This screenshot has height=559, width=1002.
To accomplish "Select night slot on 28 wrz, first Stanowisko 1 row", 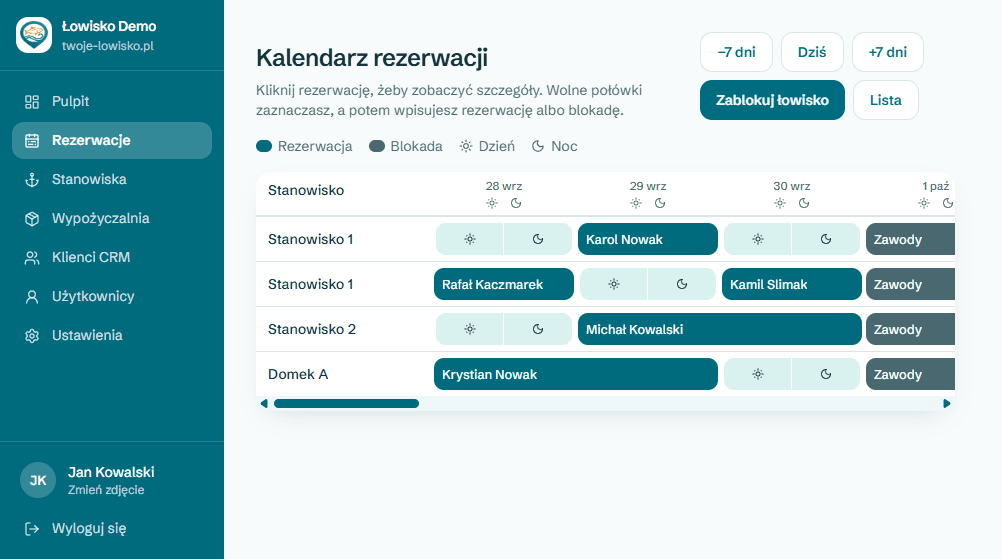I will tap(538, 239).
